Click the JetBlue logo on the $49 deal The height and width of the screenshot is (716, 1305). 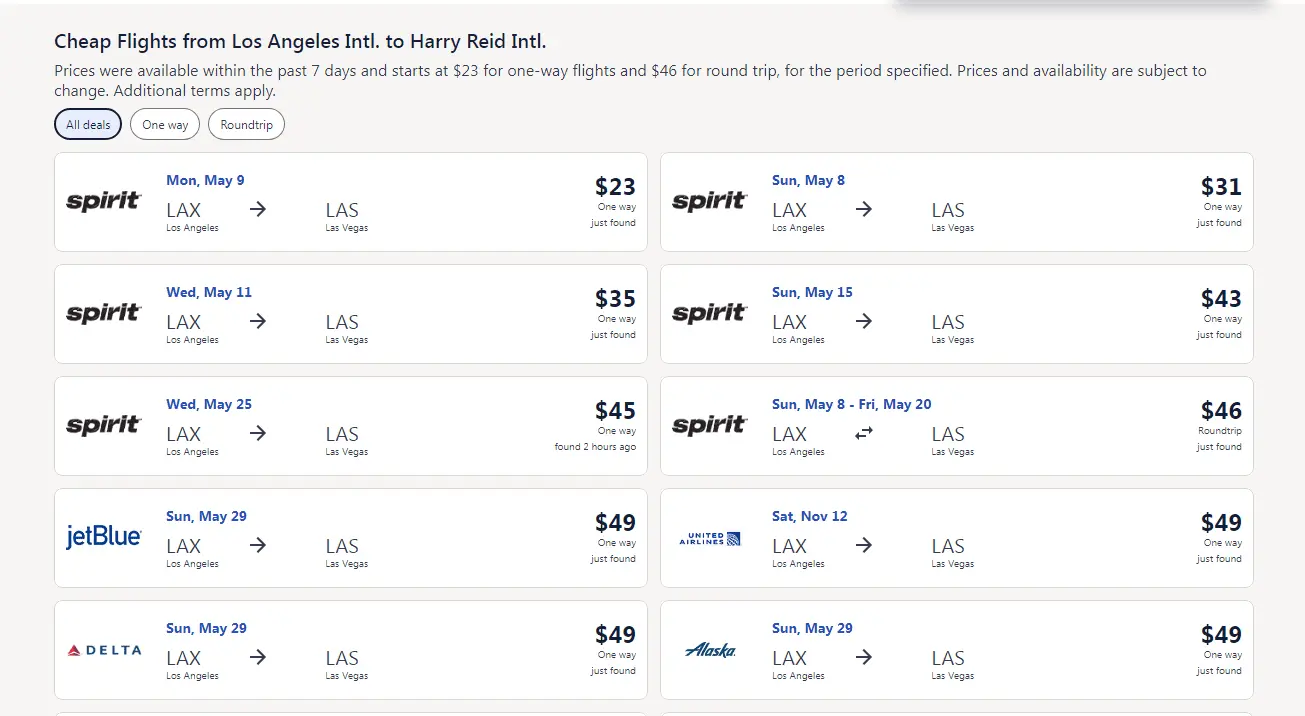point(104,537)
